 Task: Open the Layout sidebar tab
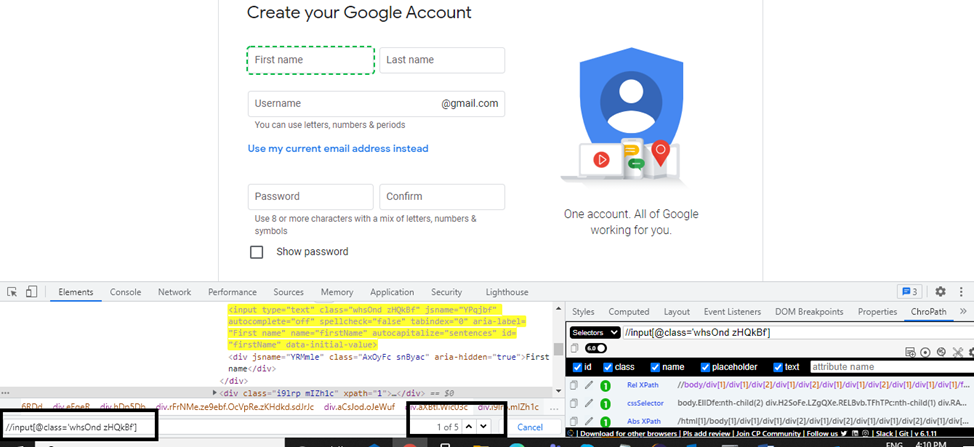[676, 312]
